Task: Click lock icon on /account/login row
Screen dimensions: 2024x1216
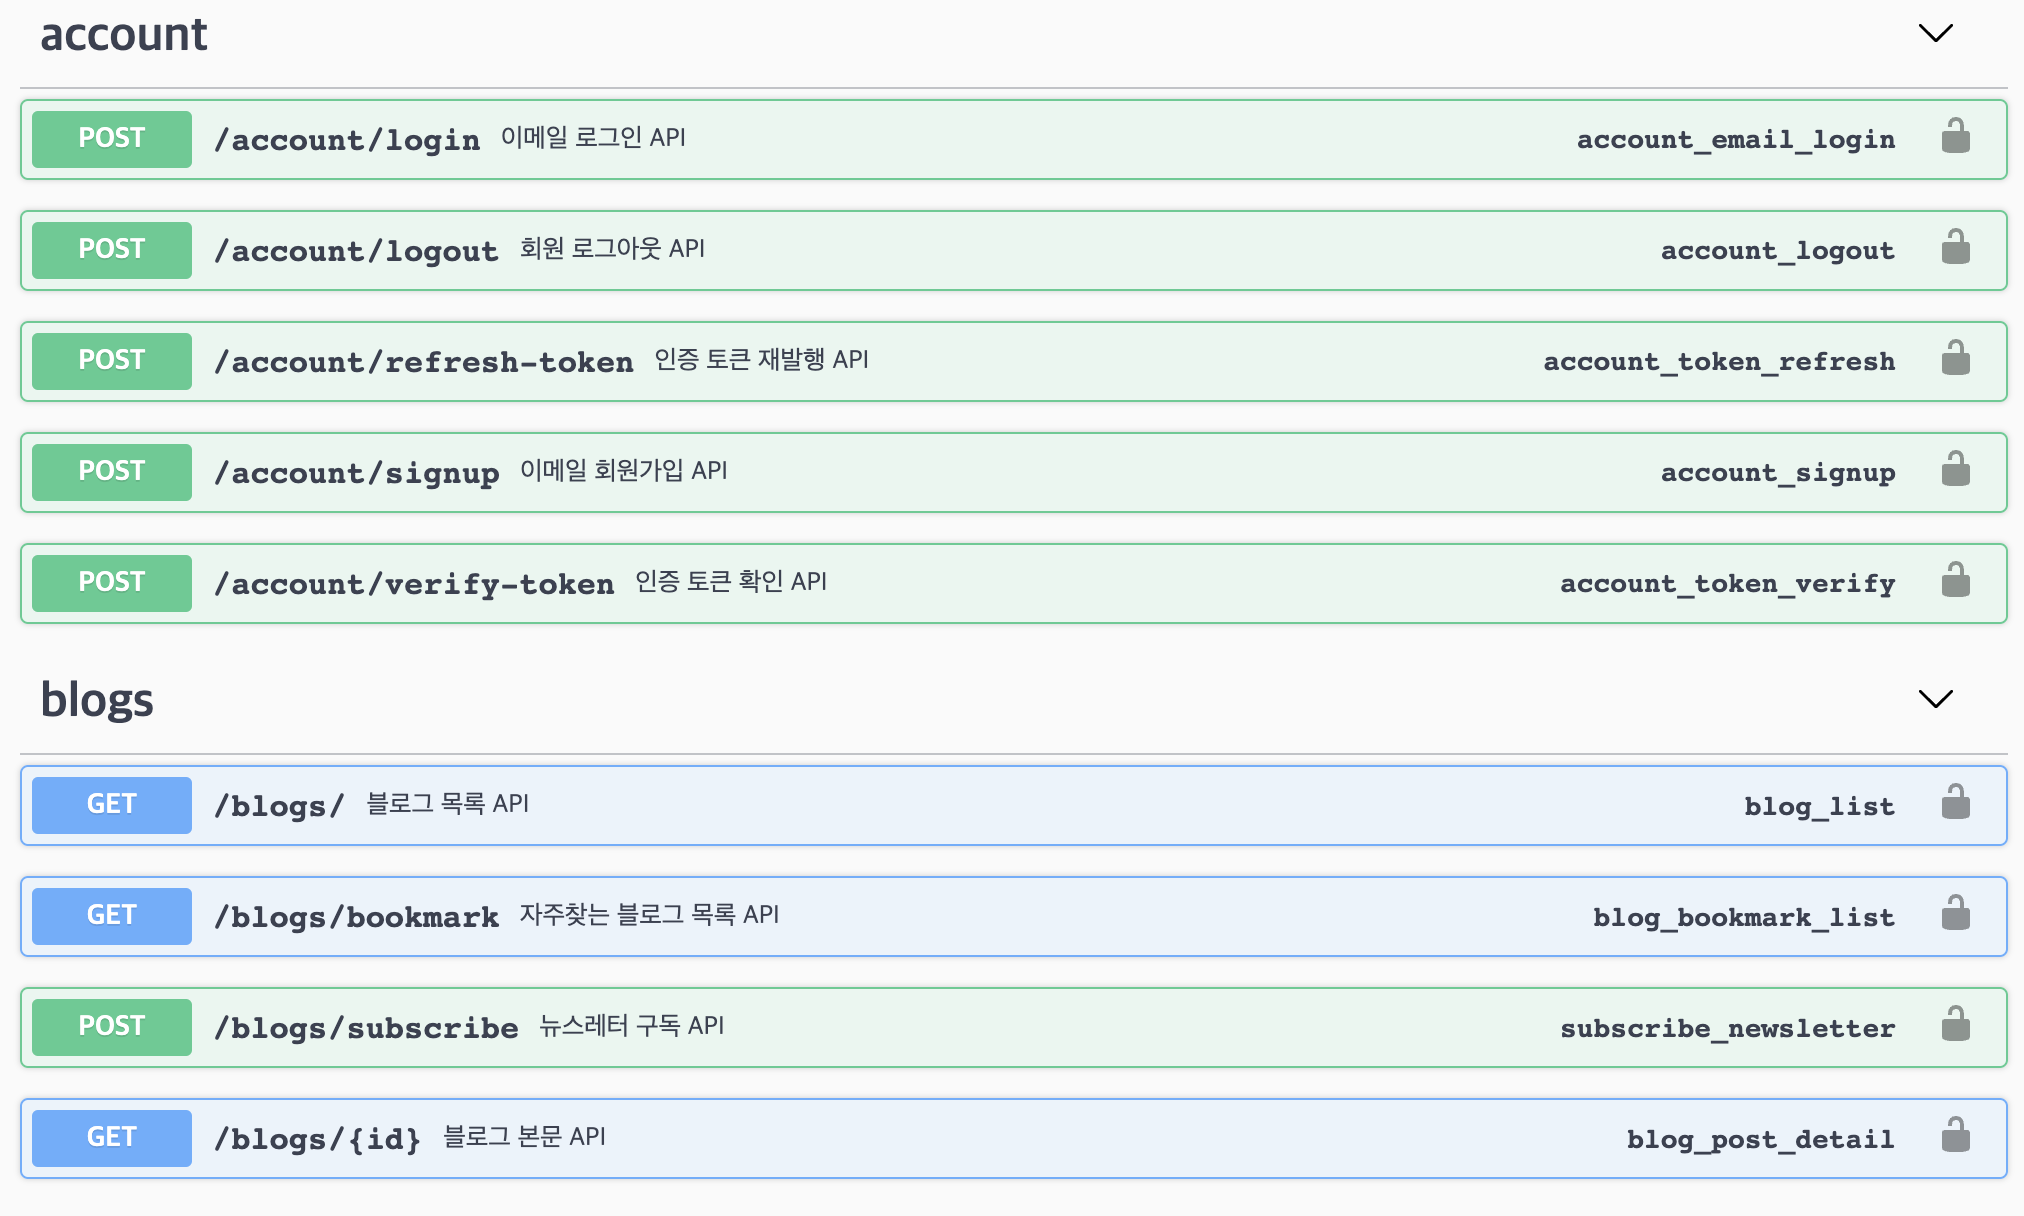Action: coord(1955,137)
